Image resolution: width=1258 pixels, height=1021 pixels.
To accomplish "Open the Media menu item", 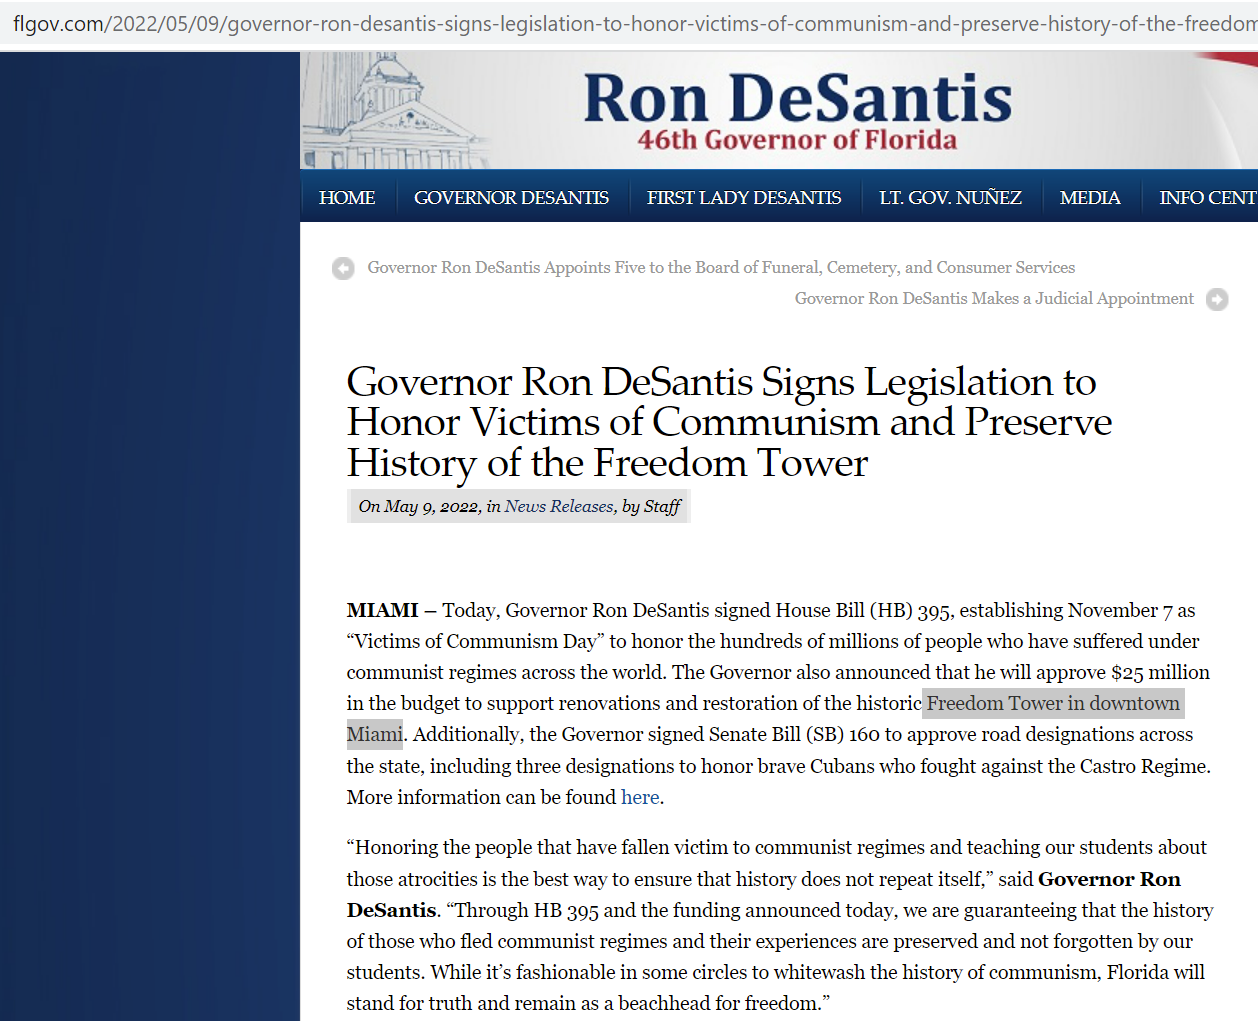I will tap(1089, 198).
